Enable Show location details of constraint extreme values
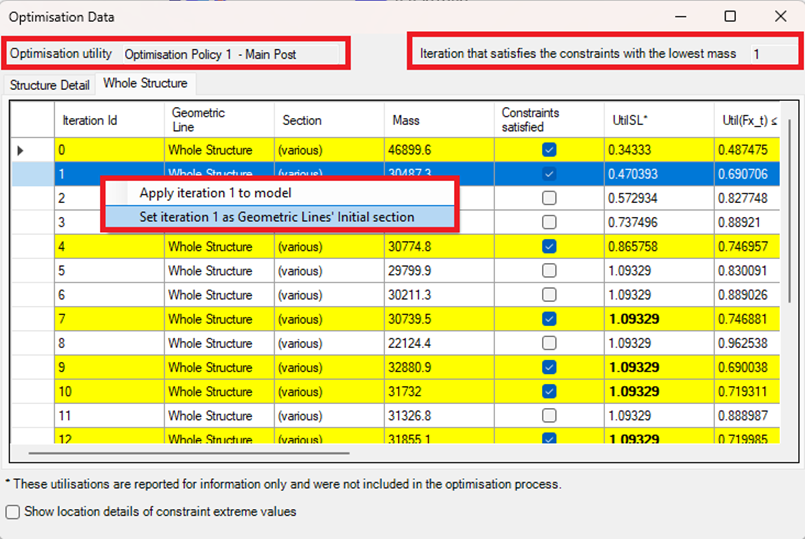This screenshot has height=539, width=805. point(13,512)
